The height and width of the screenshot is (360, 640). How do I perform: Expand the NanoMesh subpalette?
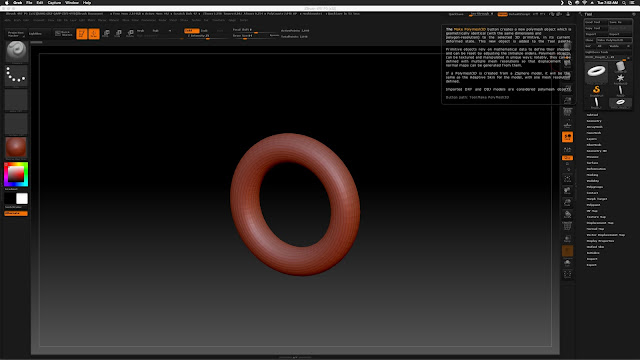pos(594,133)
